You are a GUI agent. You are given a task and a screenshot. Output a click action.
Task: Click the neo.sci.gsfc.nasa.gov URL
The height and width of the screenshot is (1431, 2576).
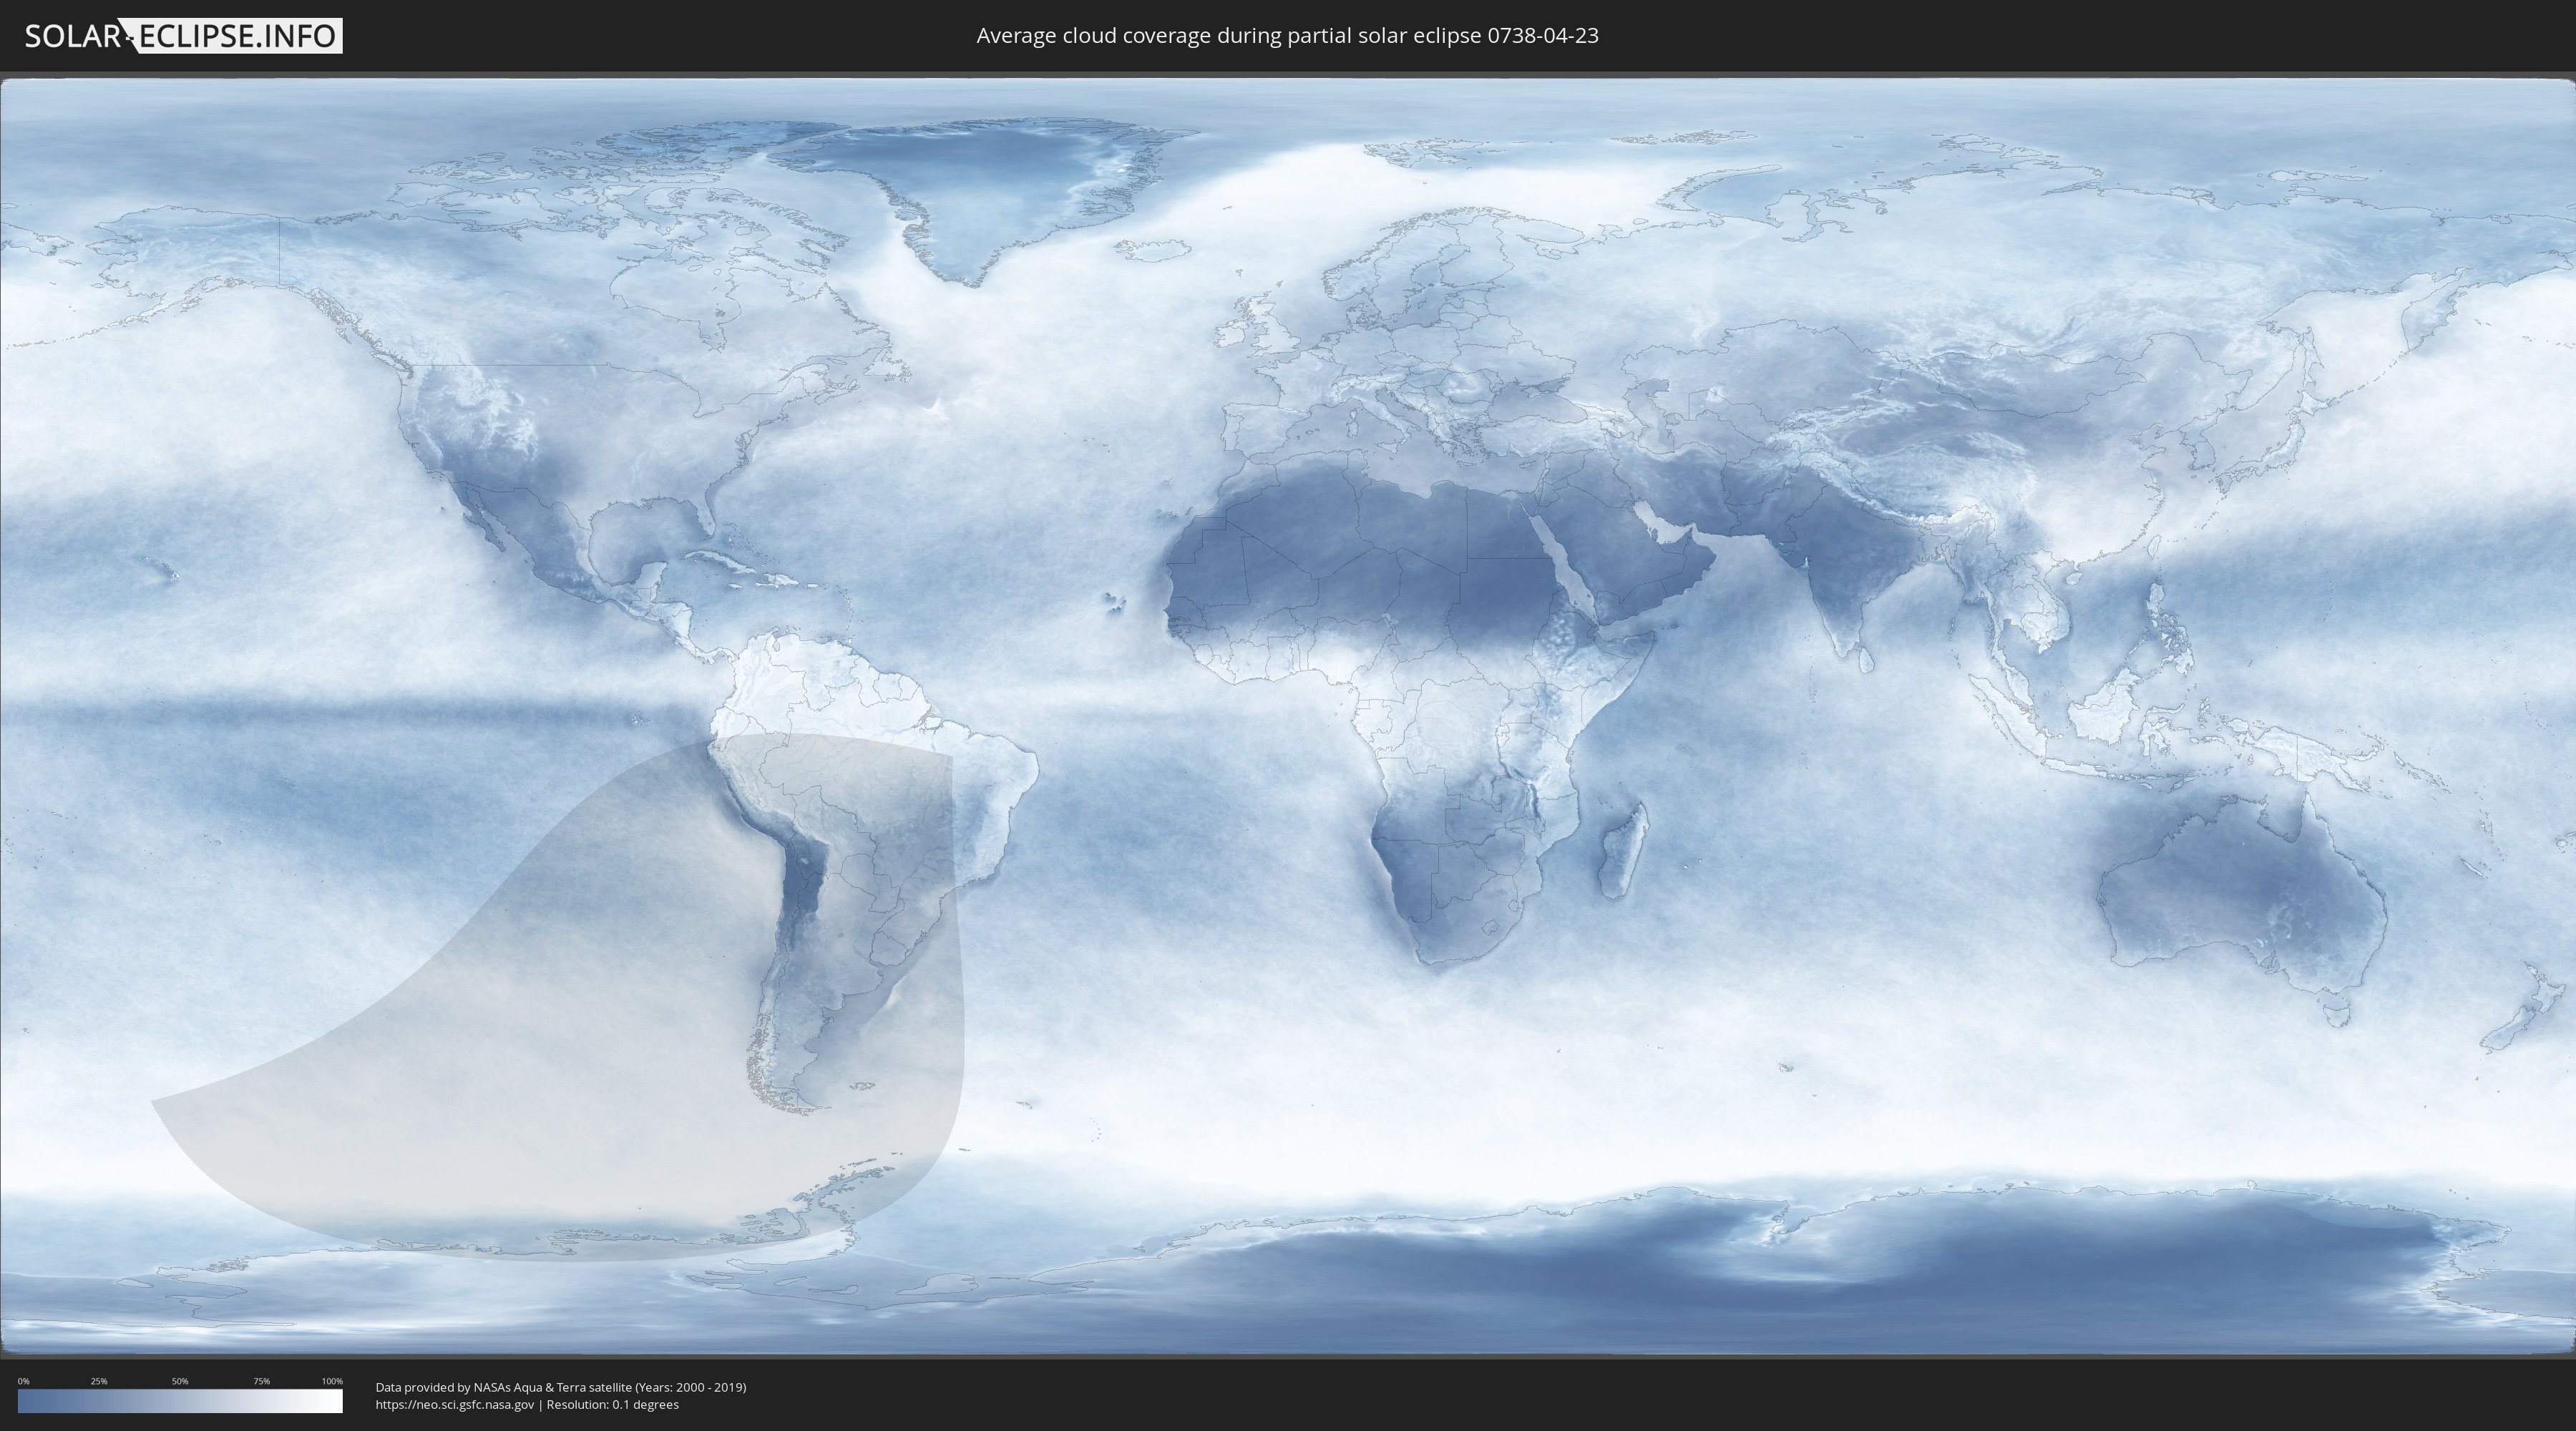pos(455,1404)
